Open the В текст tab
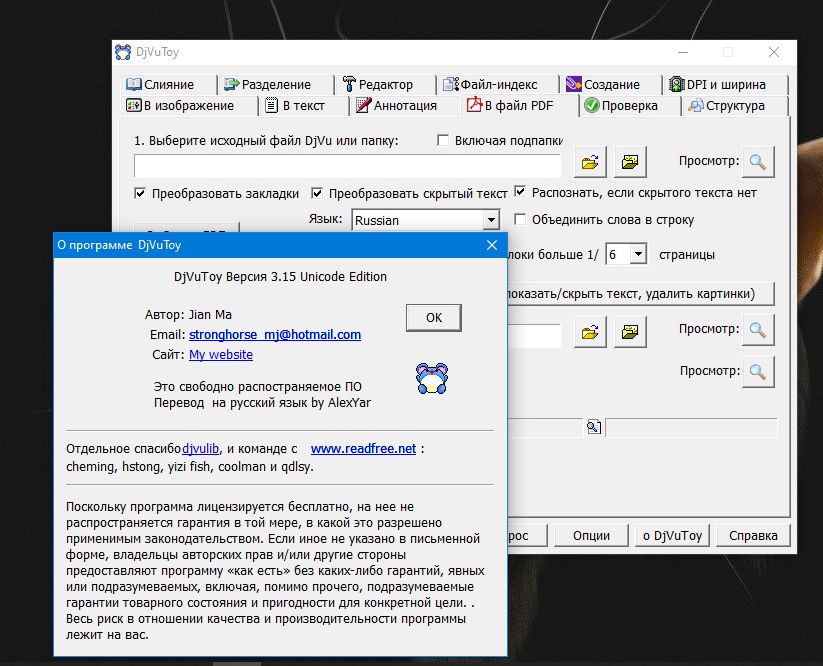Screen dimensions: 823x666 point(303,105)
